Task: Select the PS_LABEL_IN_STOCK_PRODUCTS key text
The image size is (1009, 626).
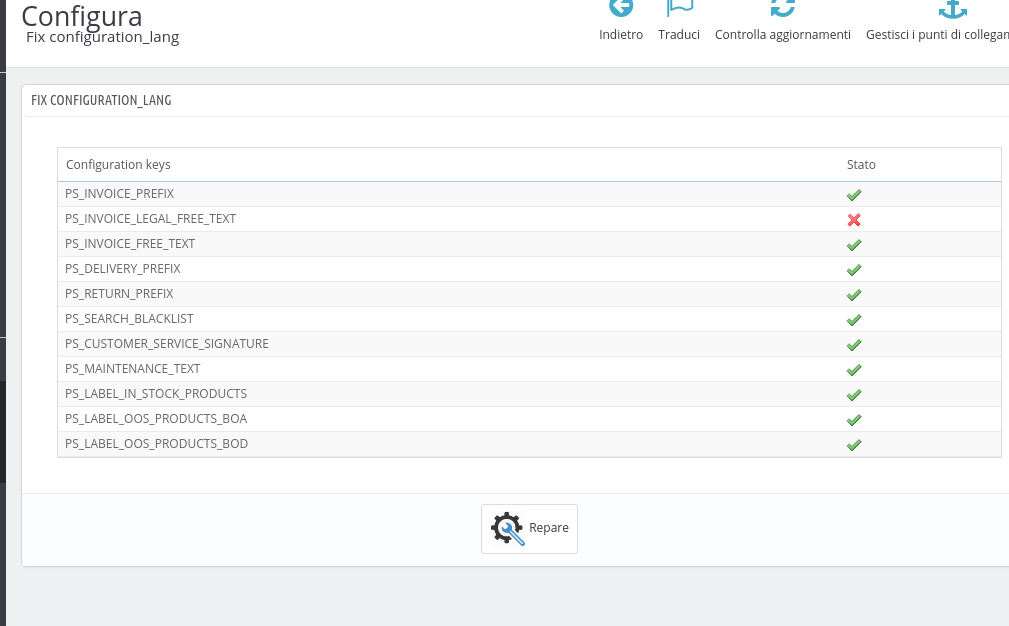Action: (156, 394)
